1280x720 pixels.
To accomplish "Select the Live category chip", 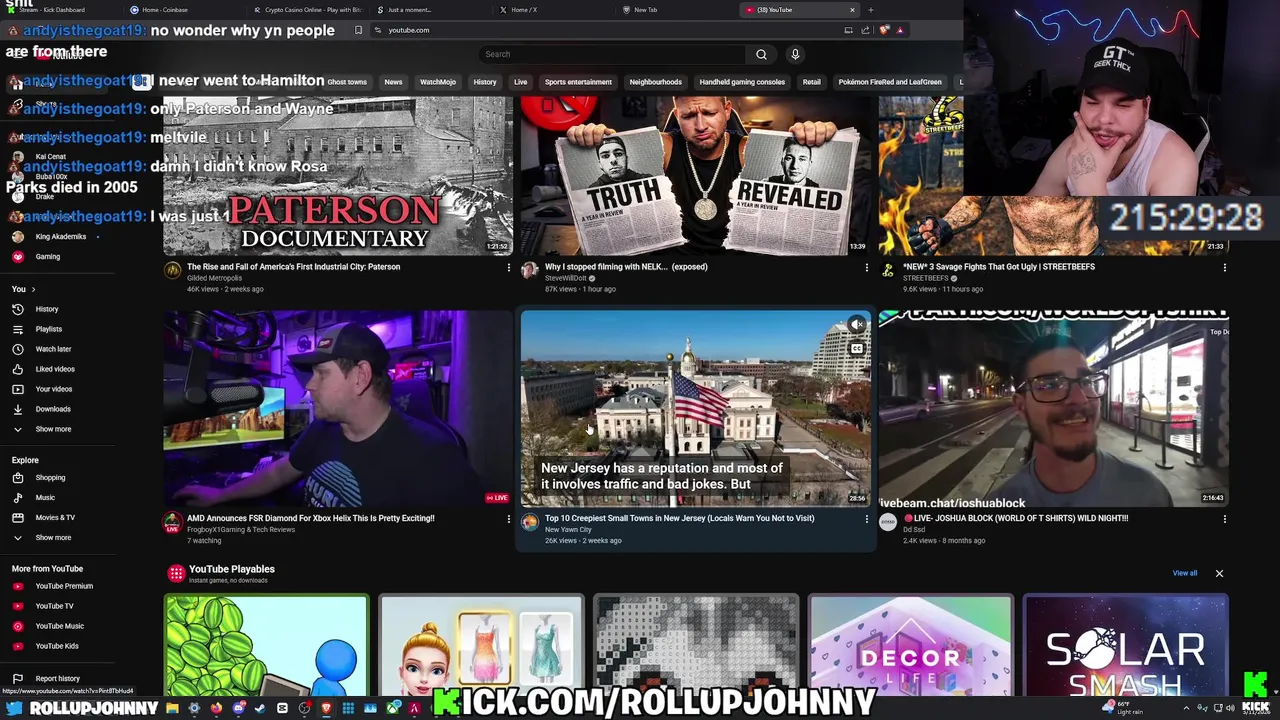I will 520,82.
